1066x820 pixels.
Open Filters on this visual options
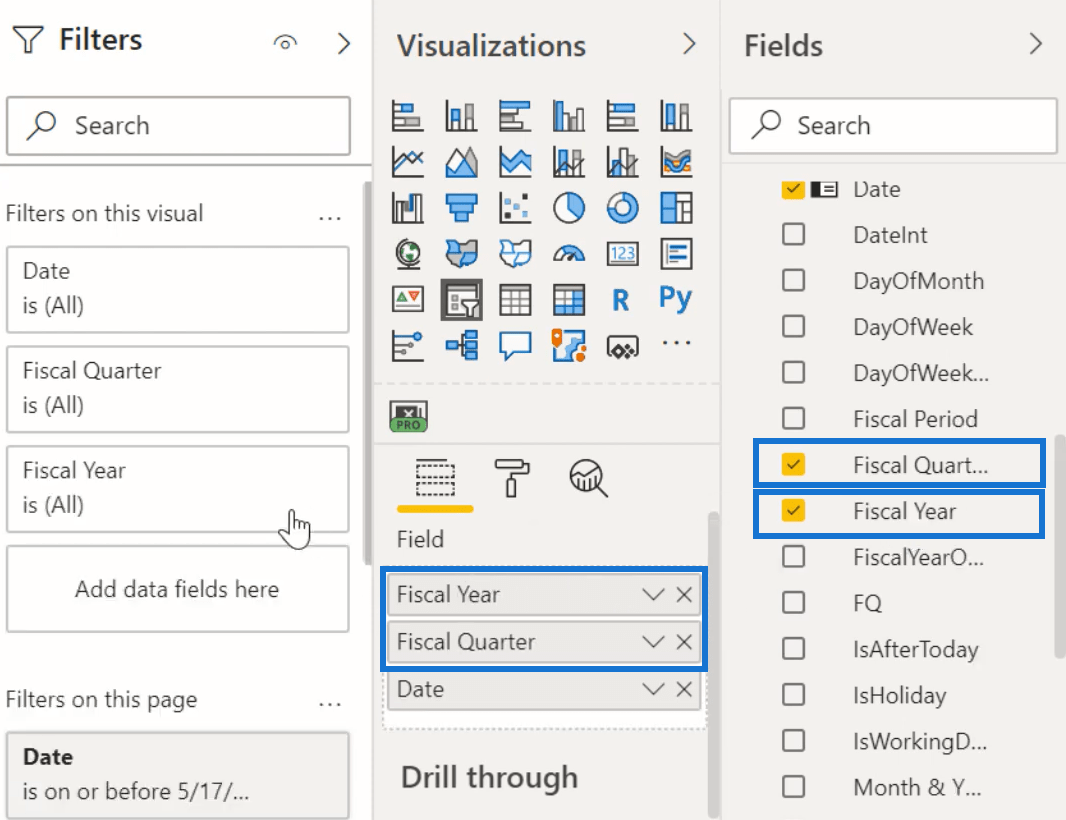[330, 218]
